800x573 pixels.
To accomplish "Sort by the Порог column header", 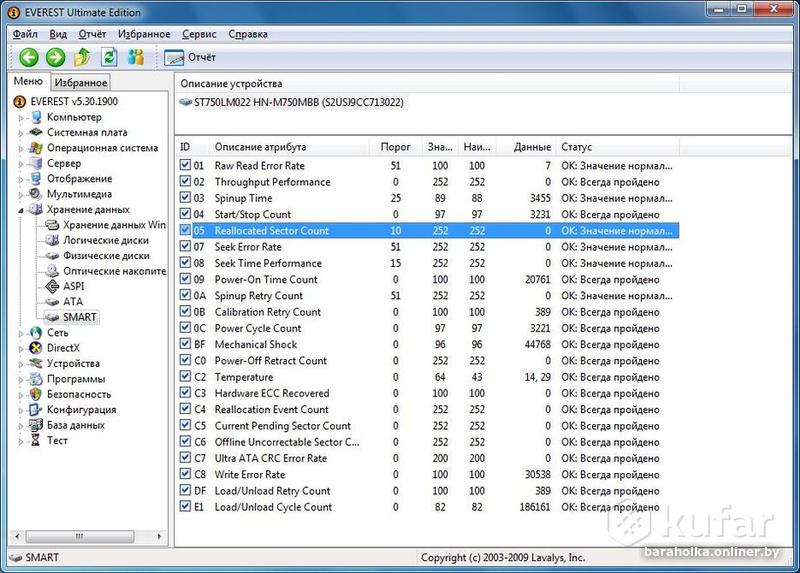I will [x=395, y=147].
